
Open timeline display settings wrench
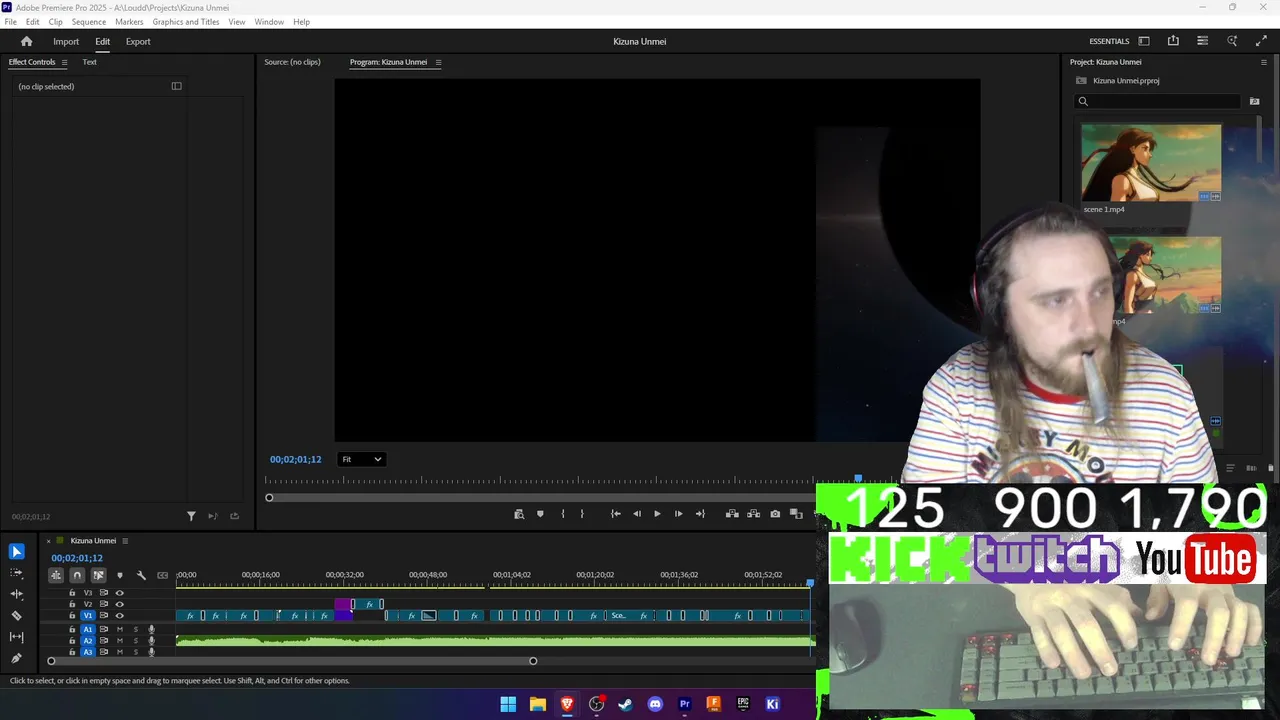[x=141, y=575]
